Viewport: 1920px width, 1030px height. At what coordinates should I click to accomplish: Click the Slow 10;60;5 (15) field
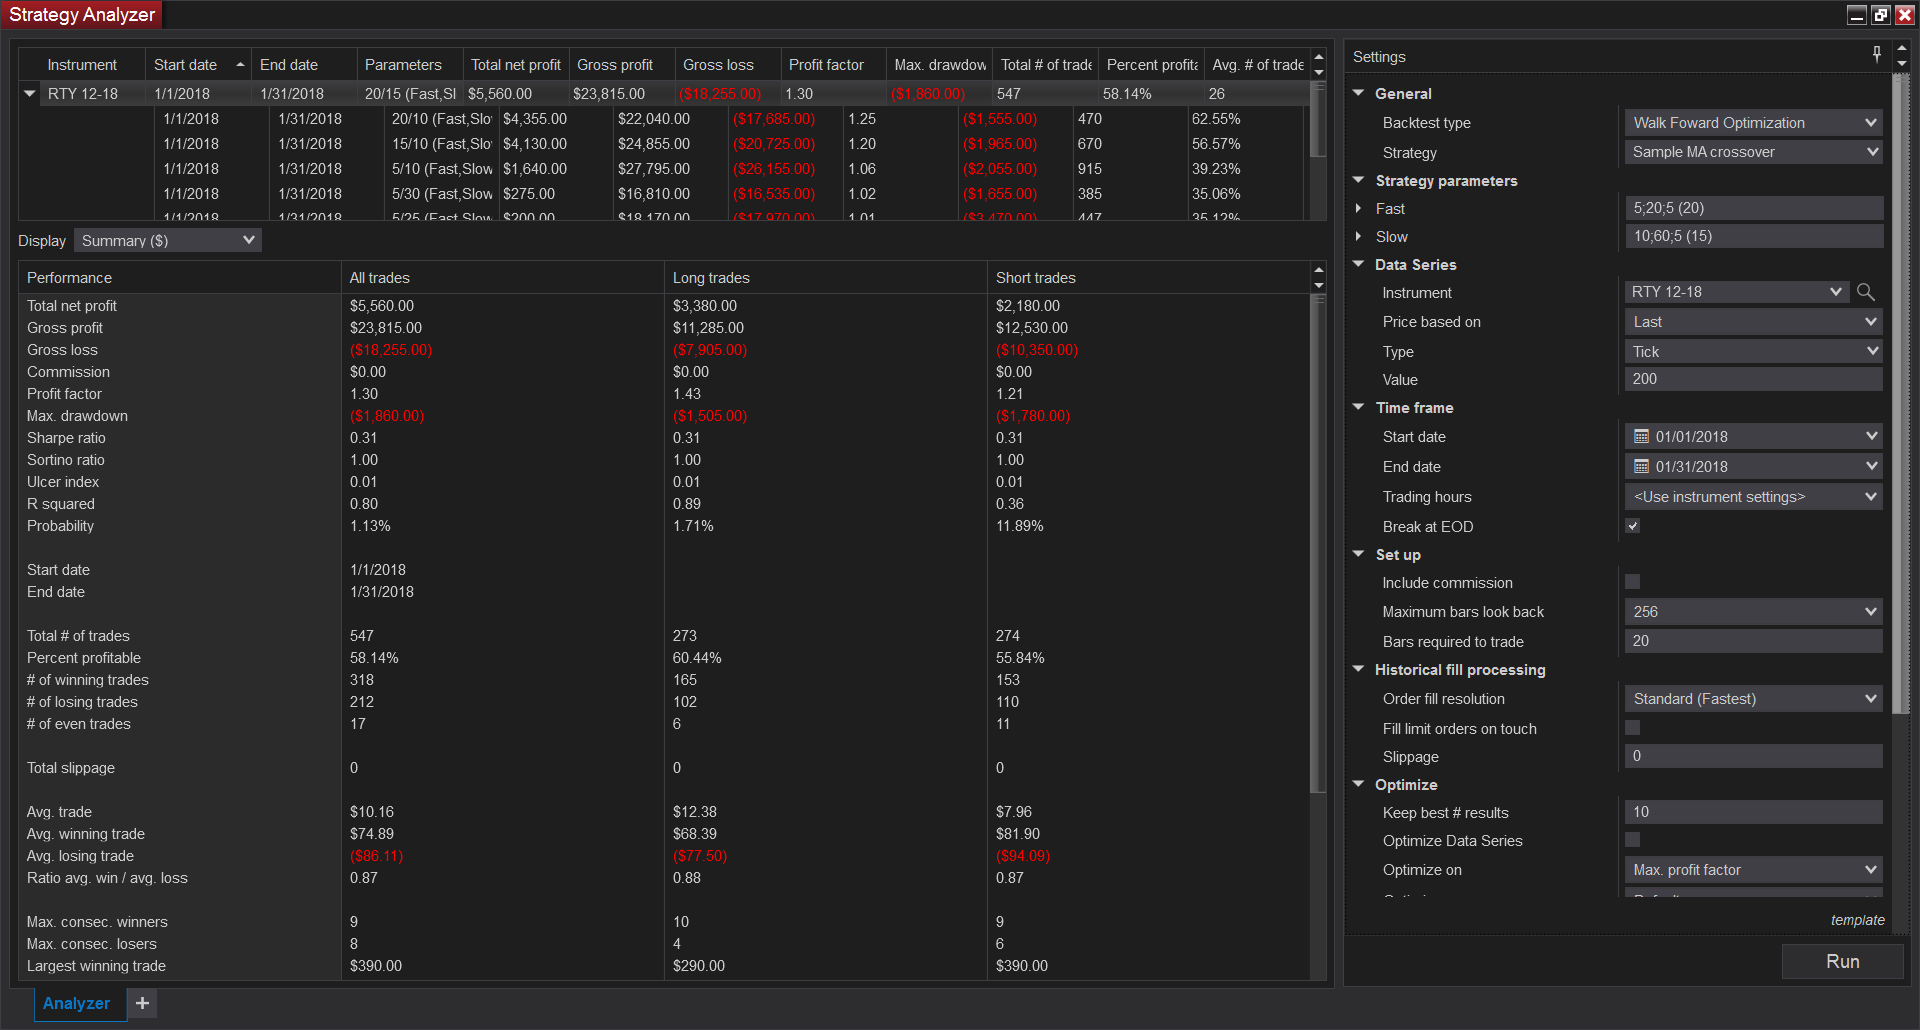coord(1753,236)
